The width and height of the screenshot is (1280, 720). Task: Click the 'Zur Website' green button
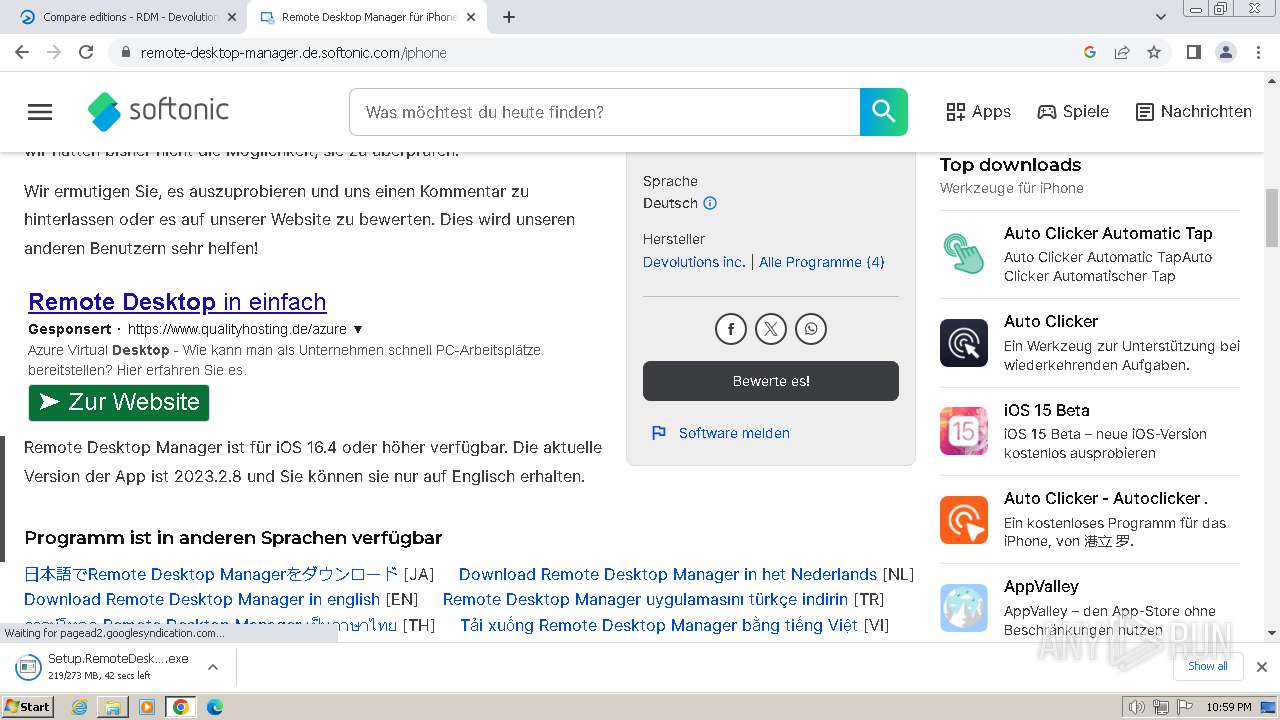click(119, 402)
